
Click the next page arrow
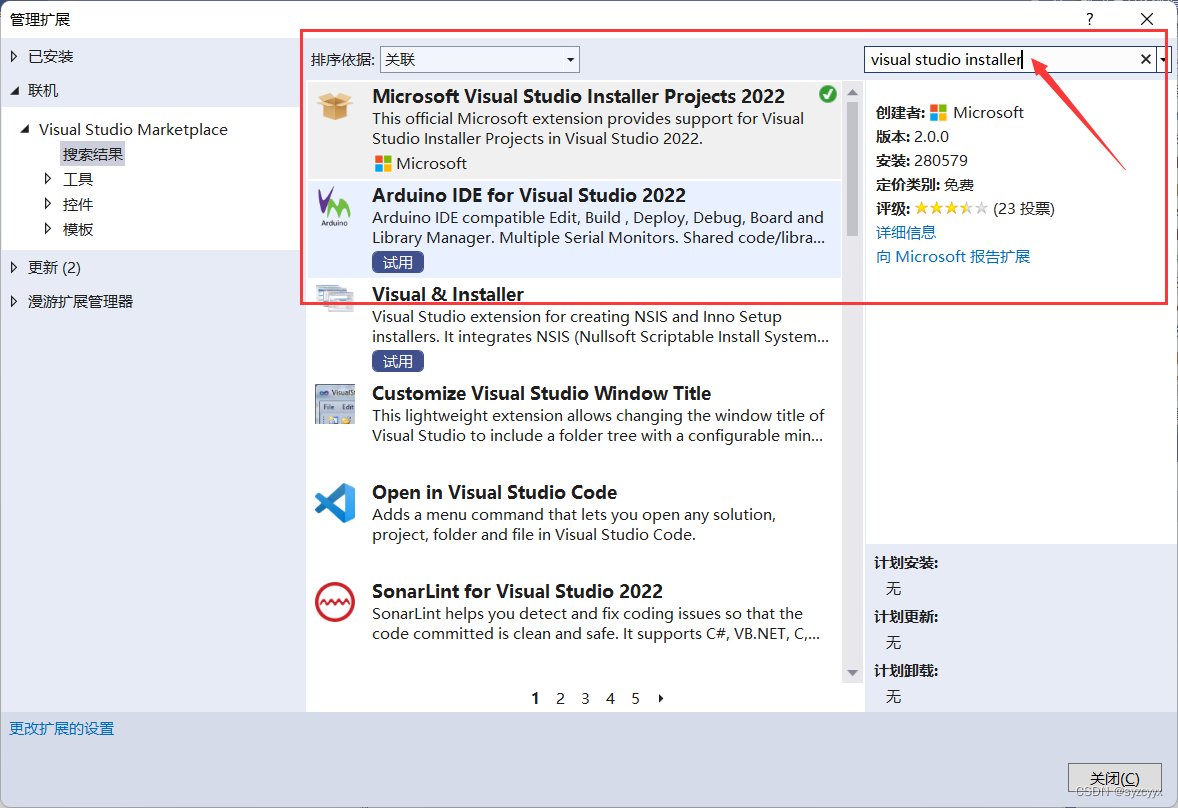tap(660, 698)
